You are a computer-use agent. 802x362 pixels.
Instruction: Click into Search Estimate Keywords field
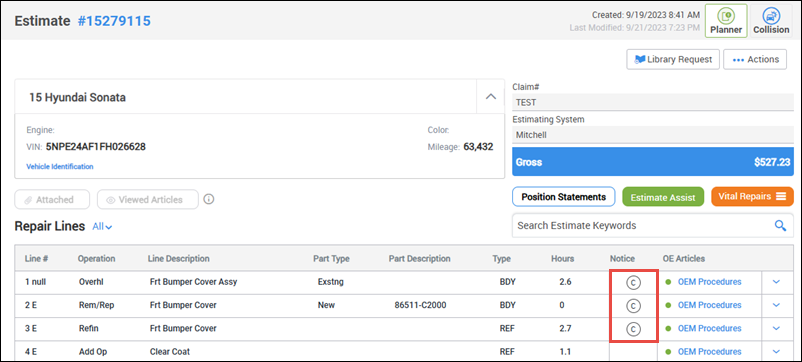[x=642, y=225]
